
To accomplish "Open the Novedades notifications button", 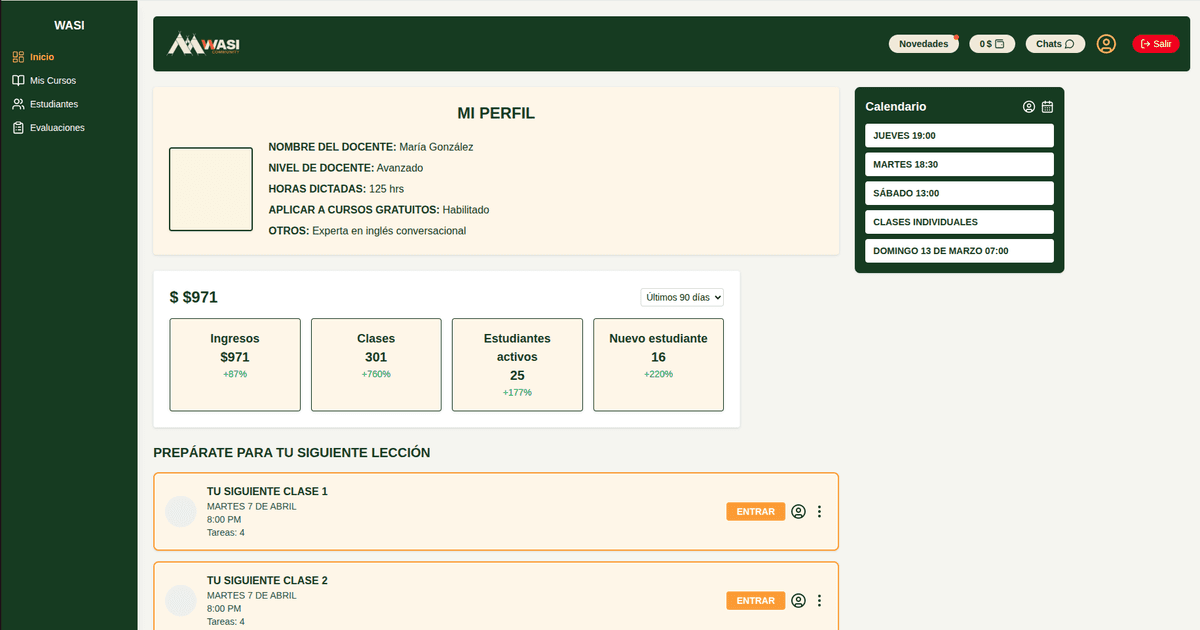I will click(x=923, y=43).
